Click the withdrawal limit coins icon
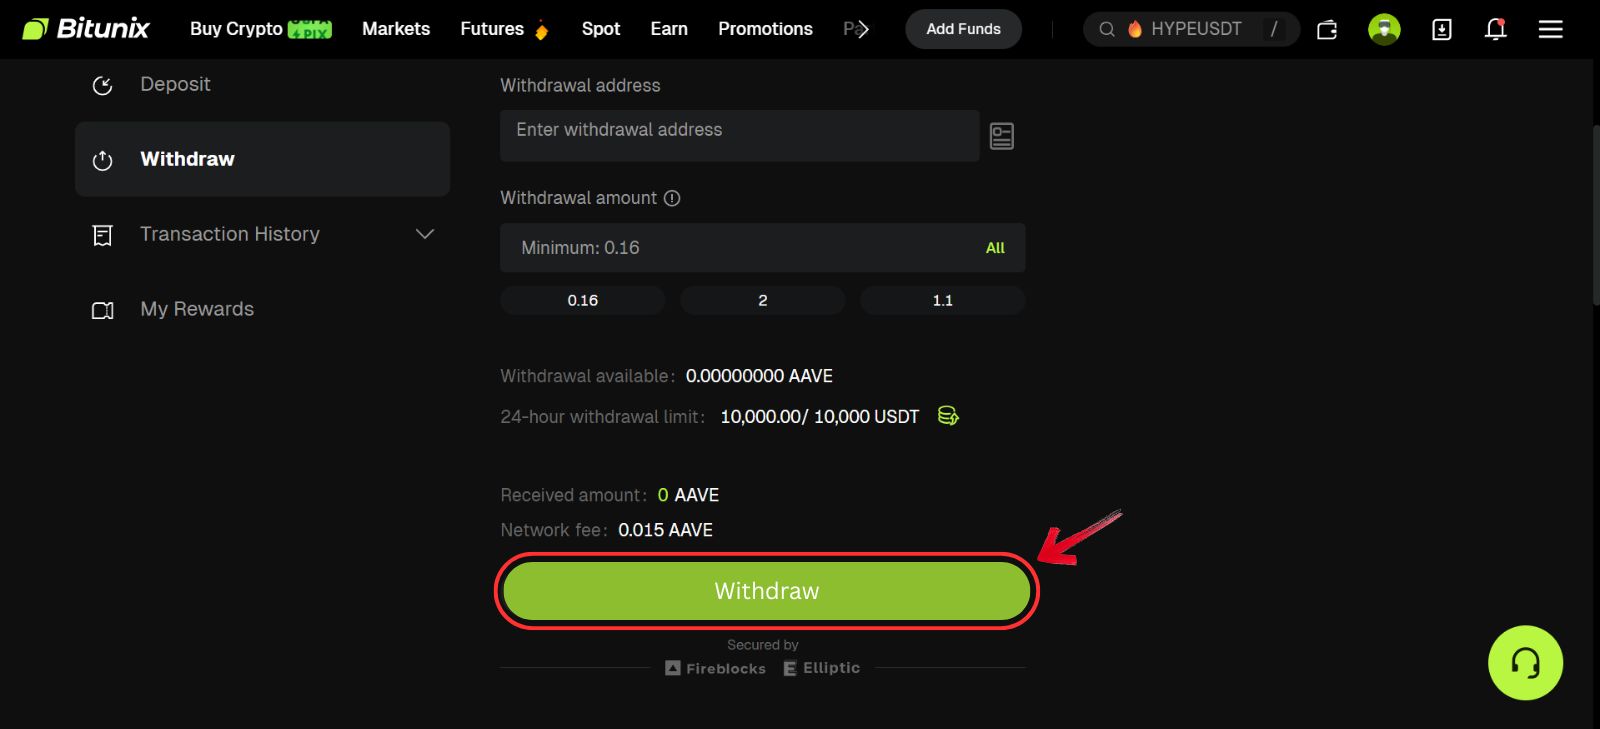This screenshot has height=729, width=1600. [948, 416]
